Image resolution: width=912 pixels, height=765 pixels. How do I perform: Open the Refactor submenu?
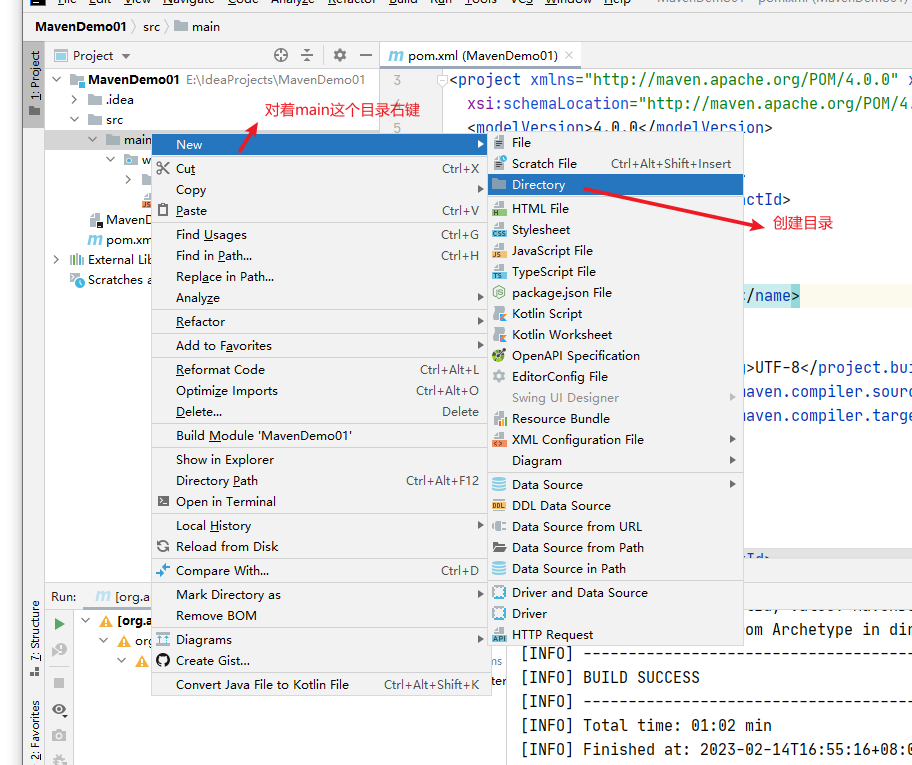click(x=319, y=321)
